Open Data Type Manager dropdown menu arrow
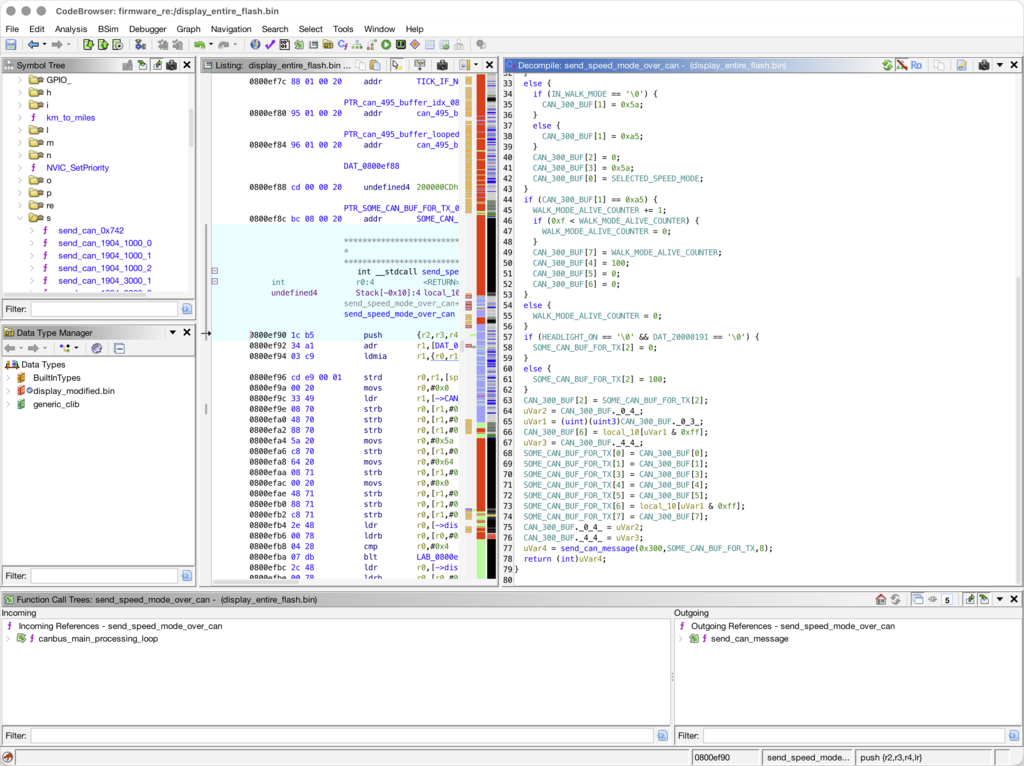The image size is (1024, 766). click(172, 332)
